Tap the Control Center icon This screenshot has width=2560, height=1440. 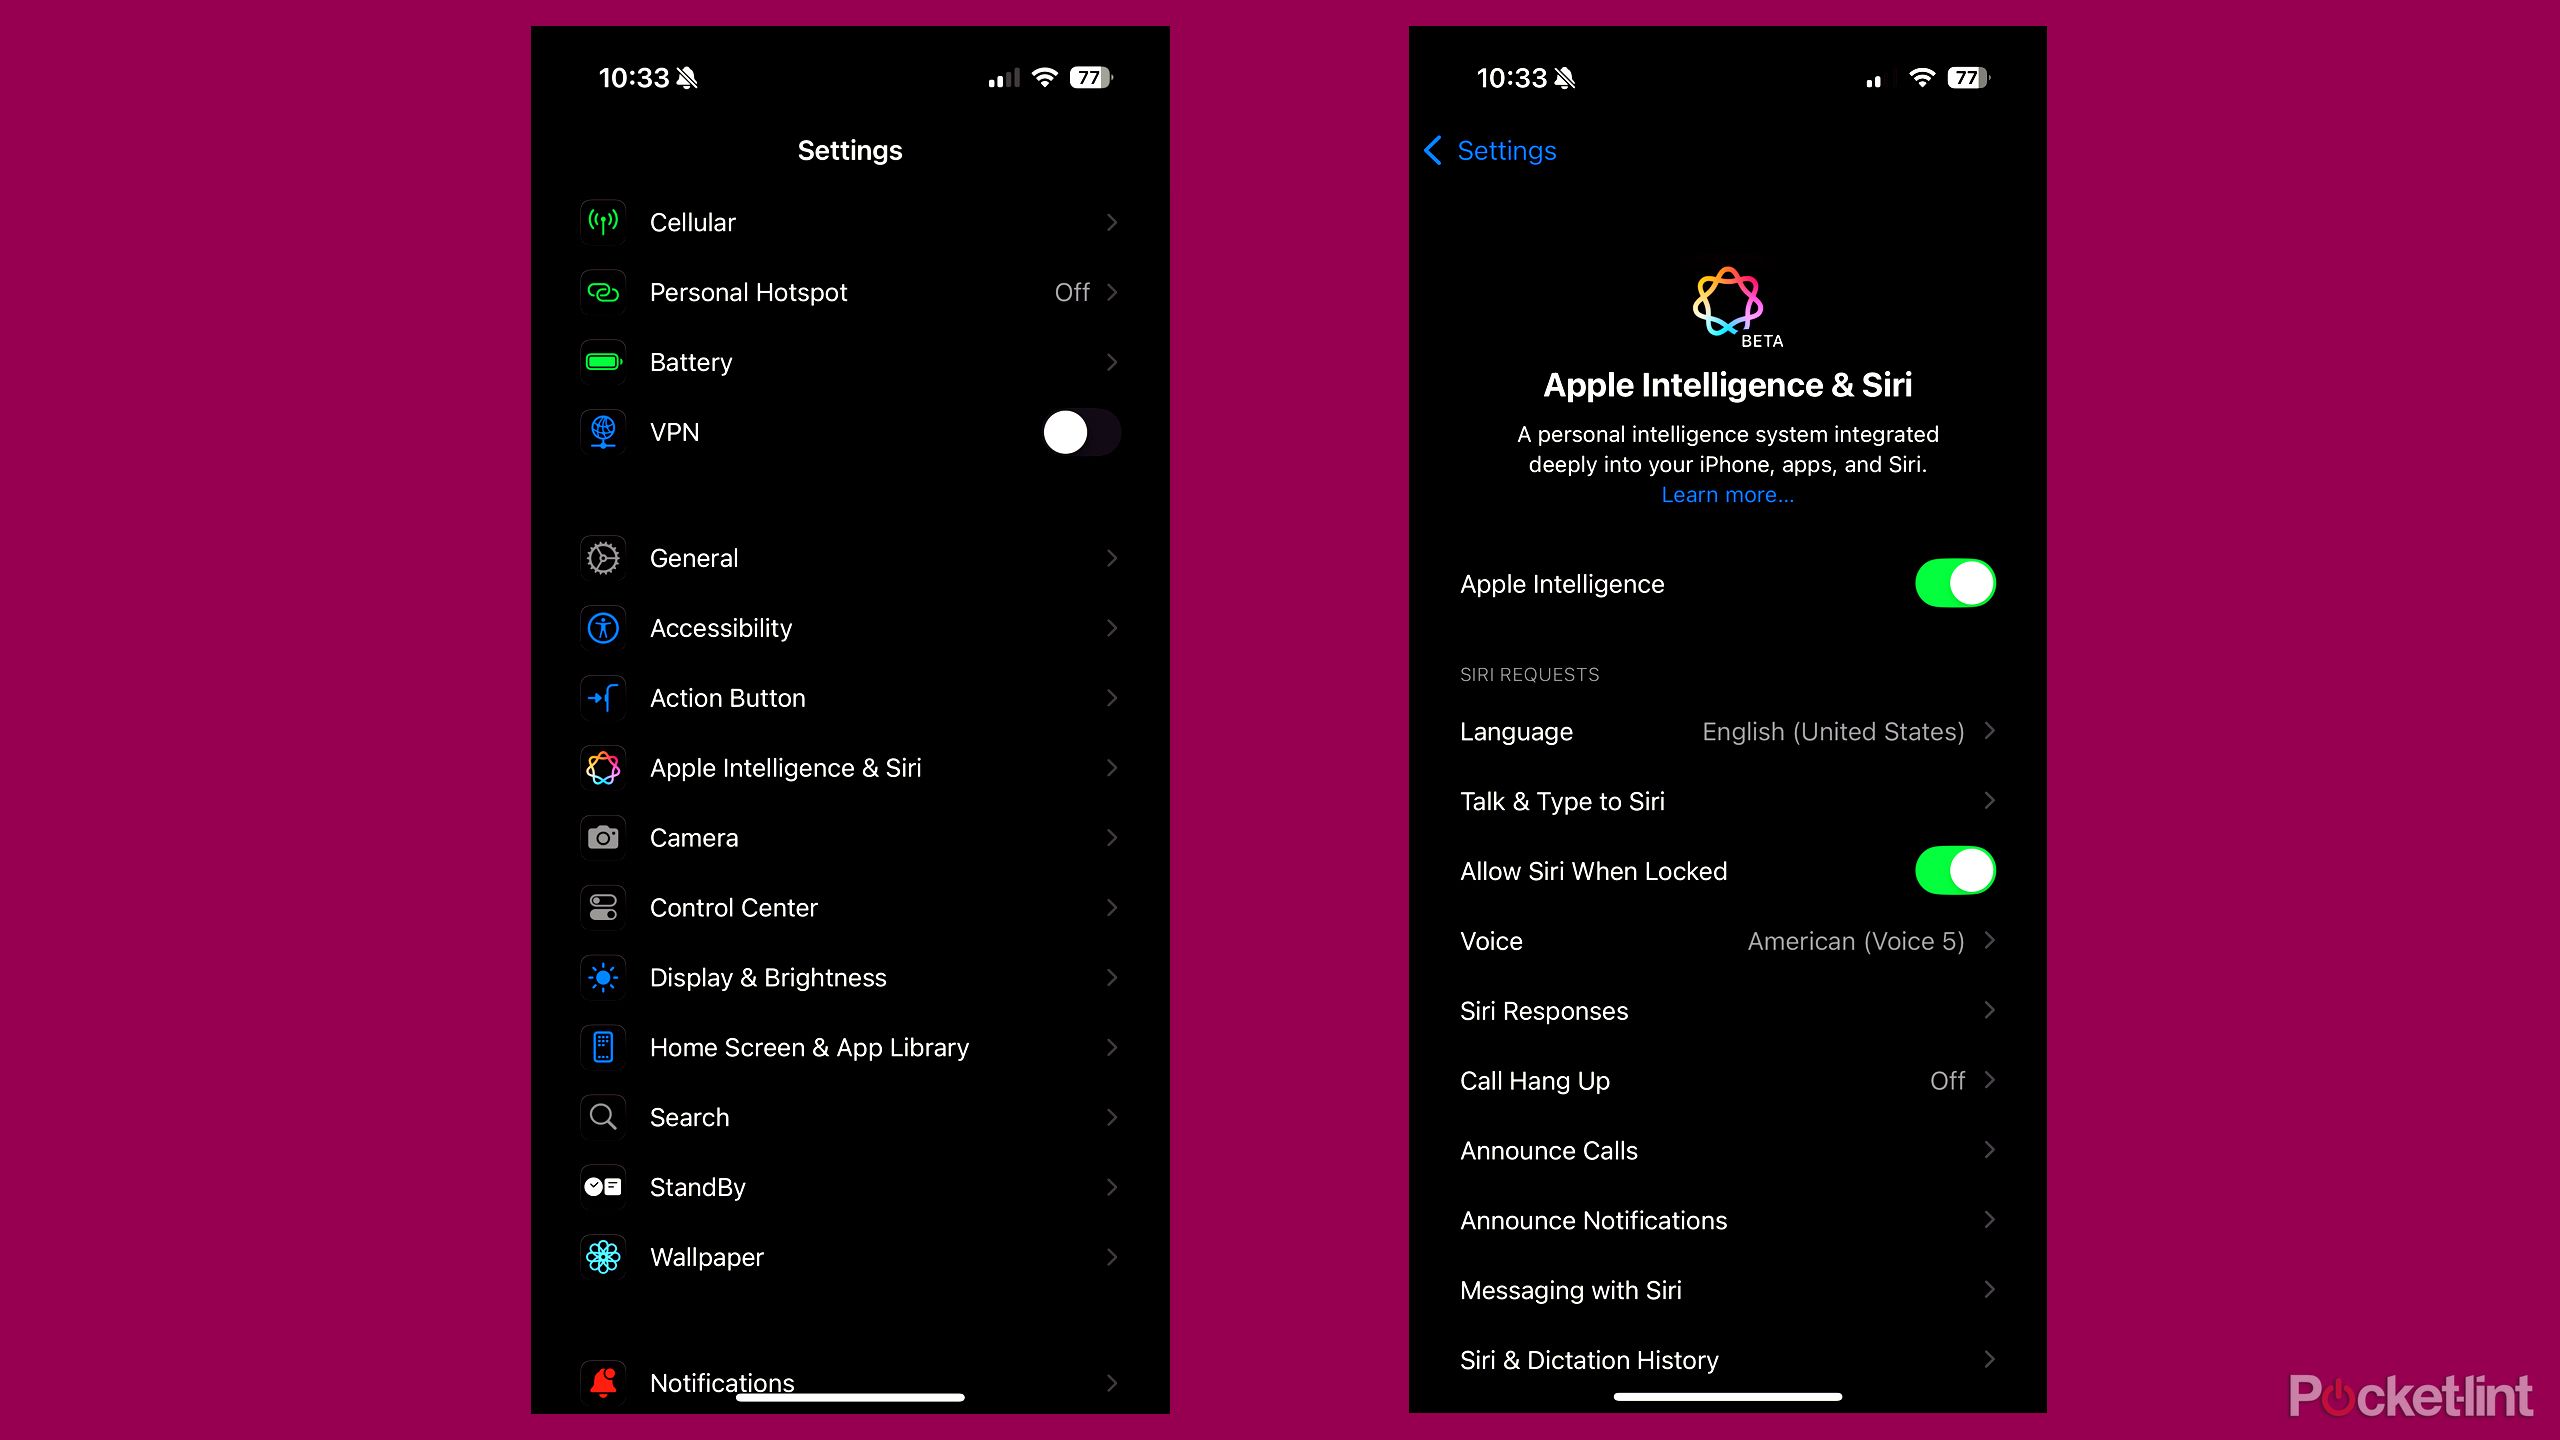[x=603, y=907]
